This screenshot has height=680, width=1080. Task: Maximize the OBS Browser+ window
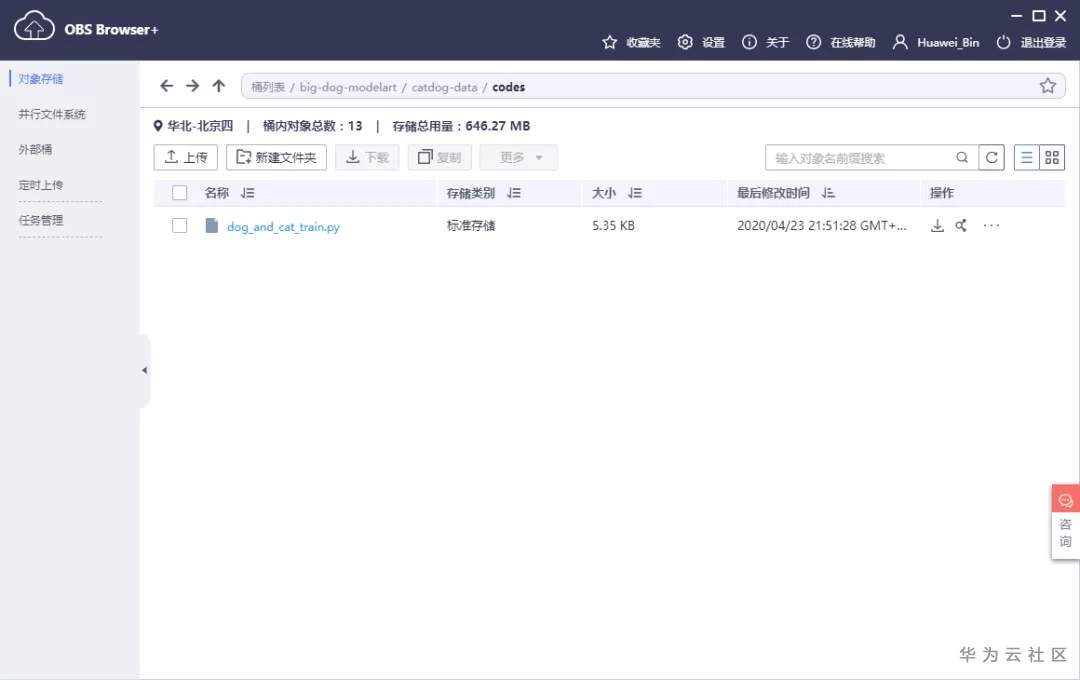pyautogui.click(x=1039, y=15)
